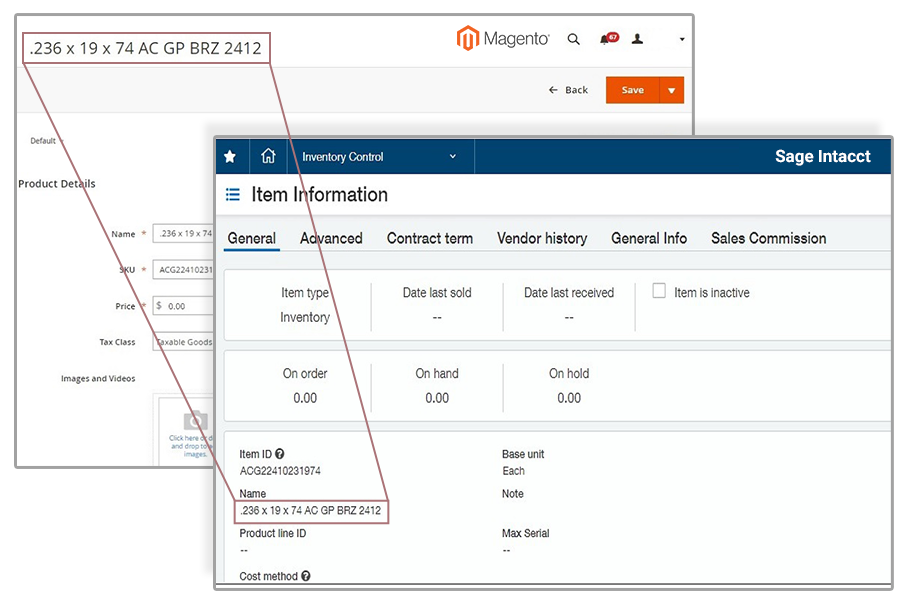Switch to the Advanced tab
This screenshot has width=900, height=600.
pyautogui.click(x=331, y=238)
